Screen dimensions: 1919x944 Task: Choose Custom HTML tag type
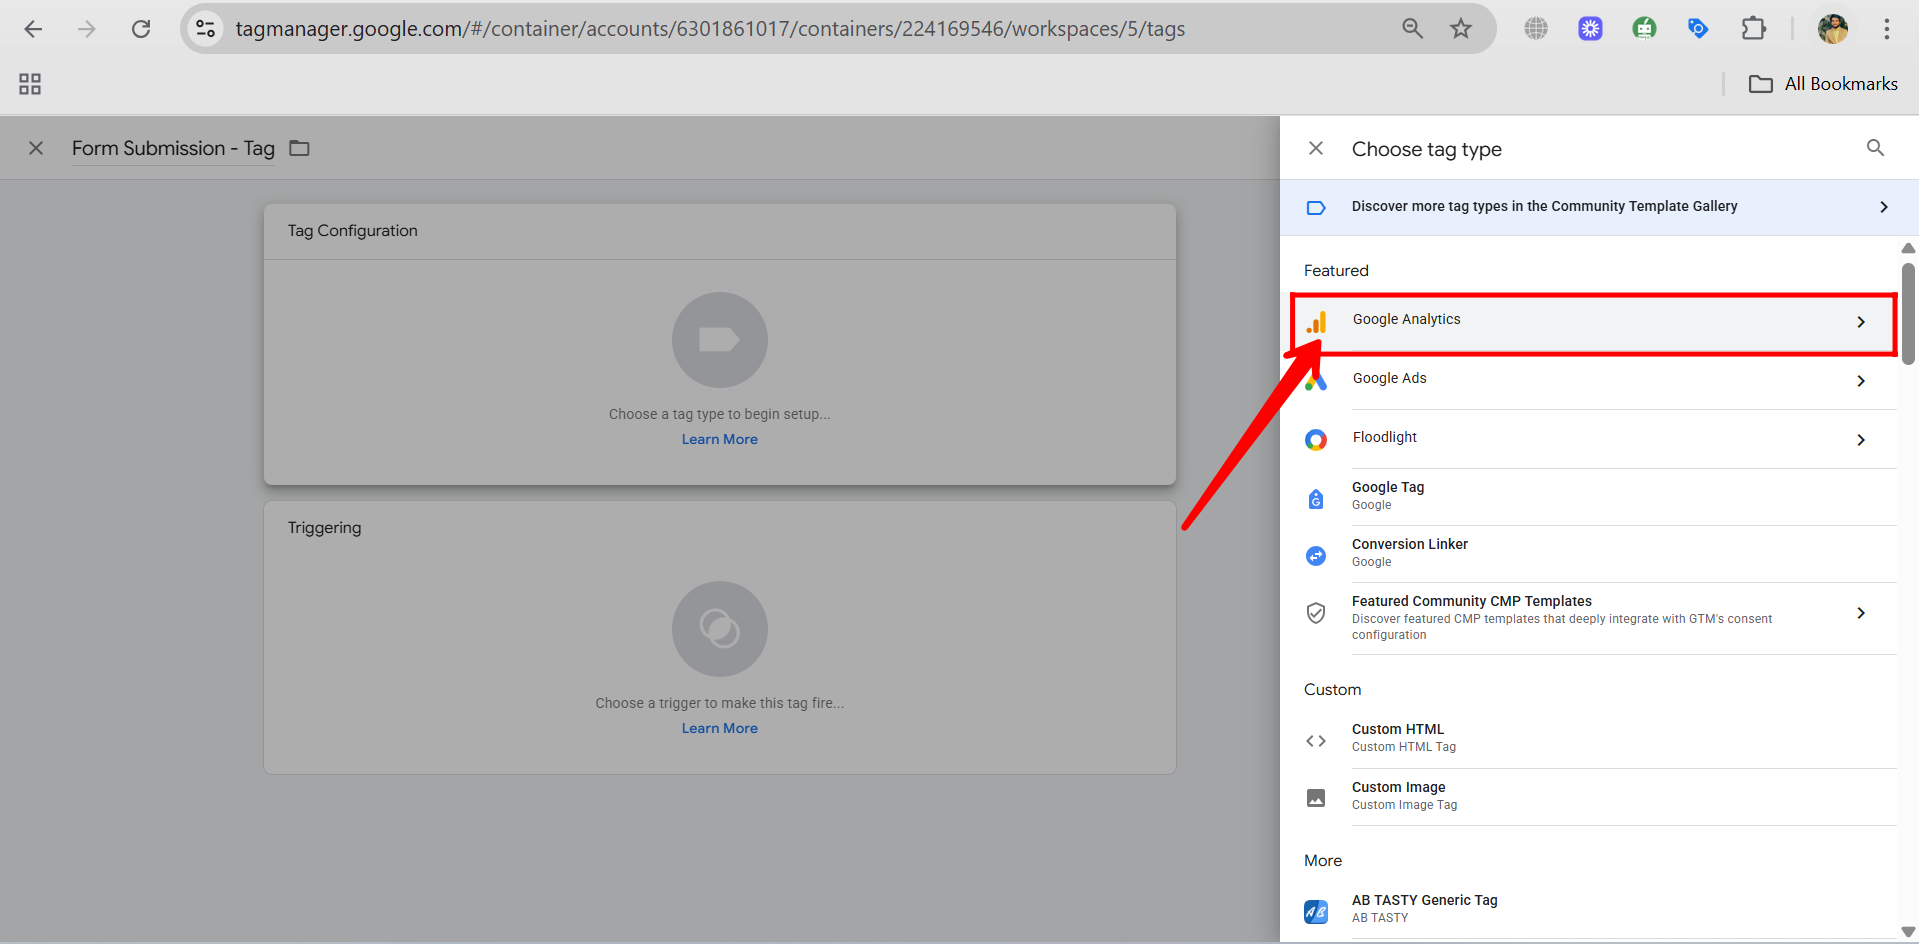click(x=1600, y=739)
